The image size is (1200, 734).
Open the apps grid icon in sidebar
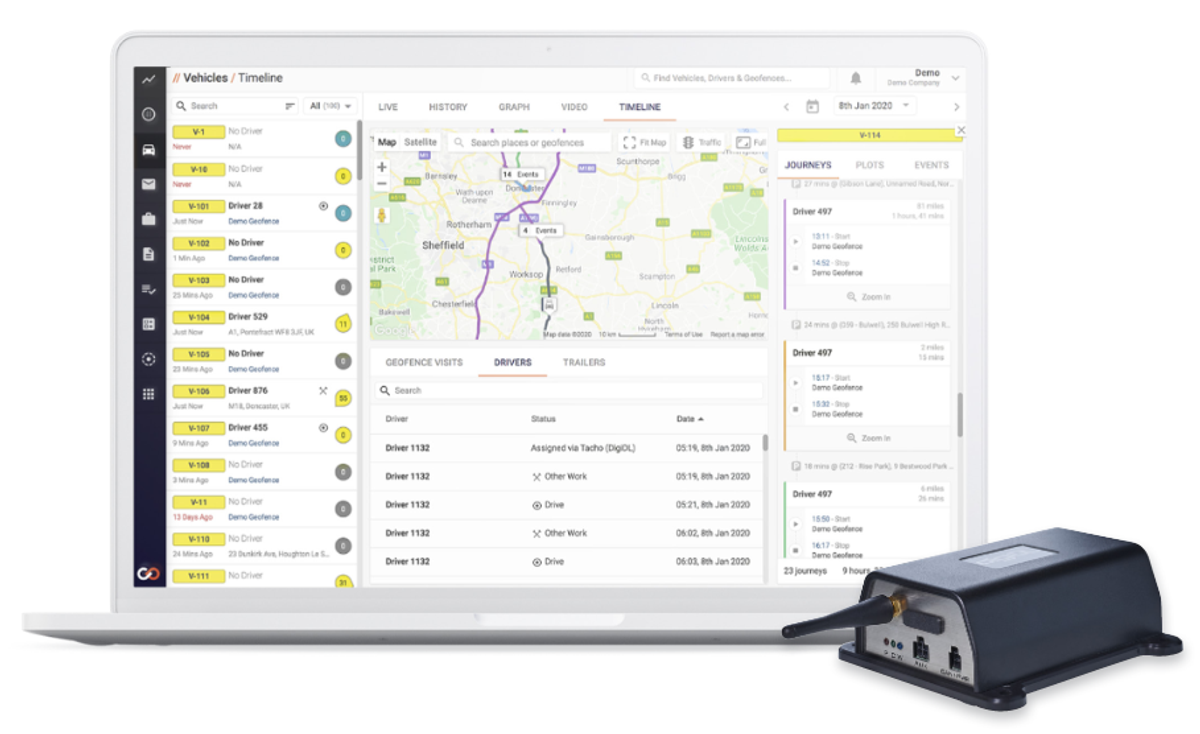(149, 394)
